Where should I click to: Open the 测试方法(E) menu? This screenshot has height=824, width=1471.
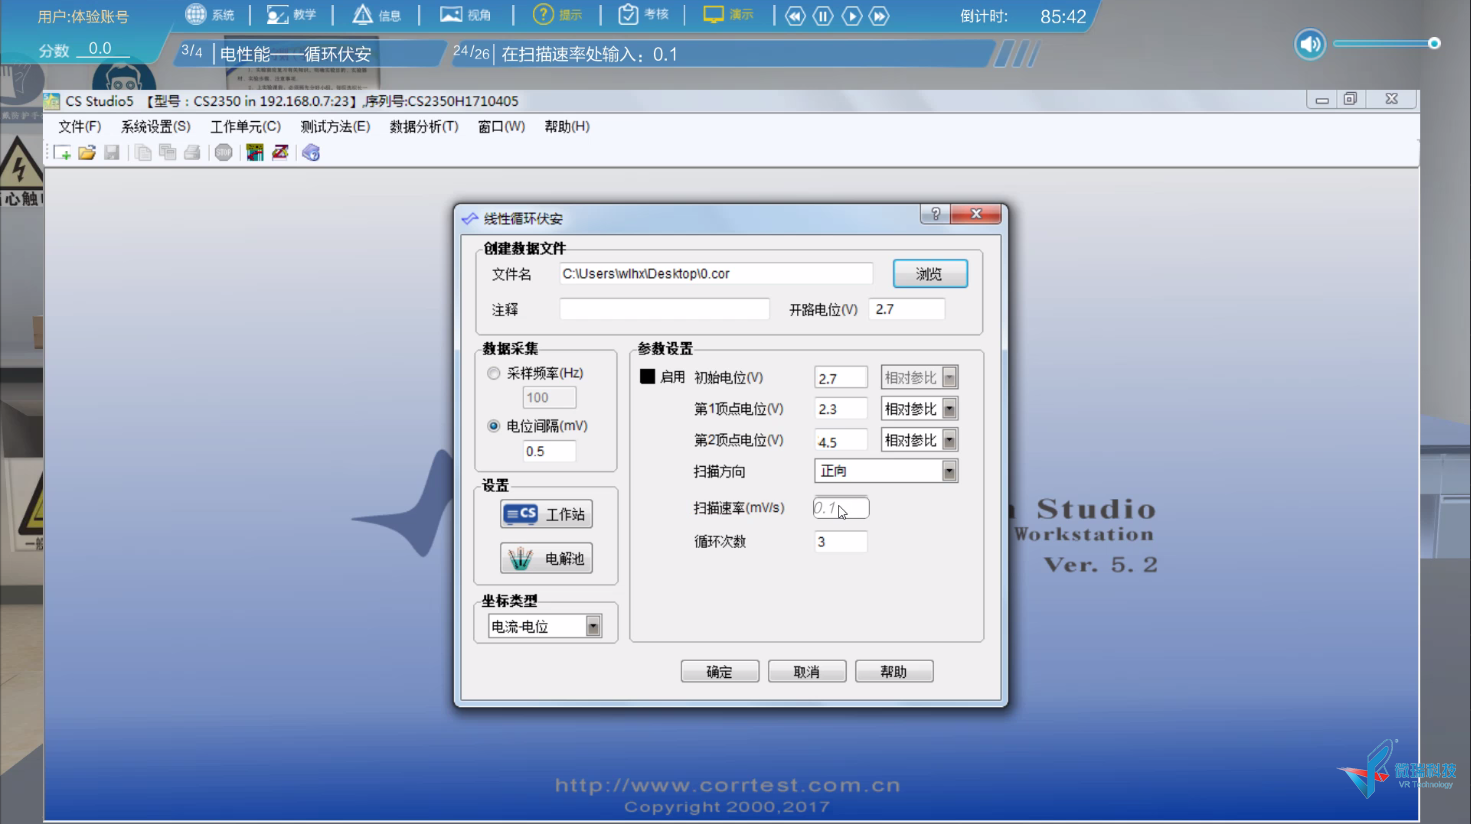coord(335,126)
